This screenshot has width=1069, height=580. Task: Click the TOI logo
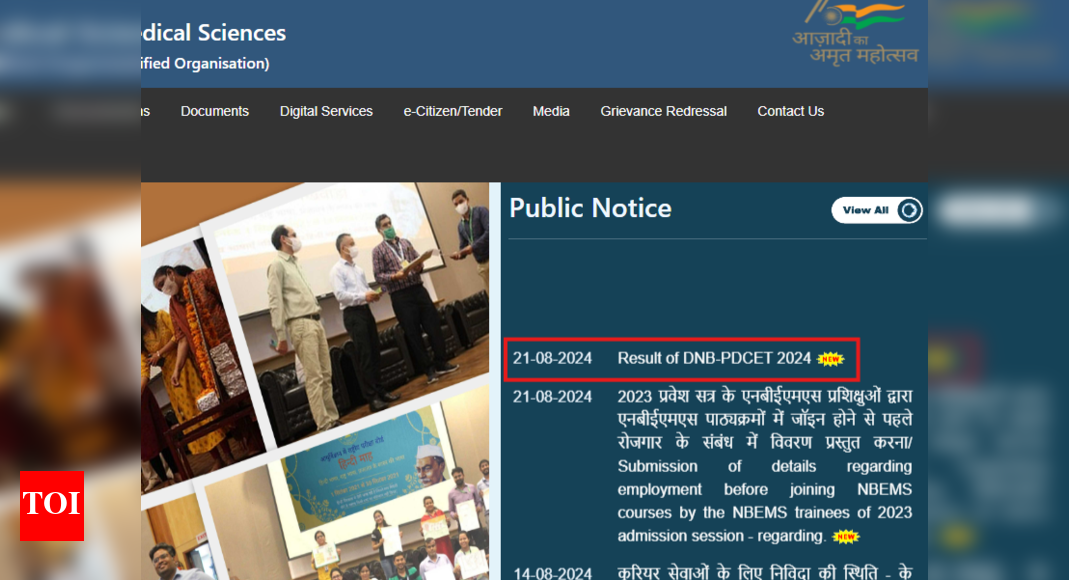[x=52, y=506]
